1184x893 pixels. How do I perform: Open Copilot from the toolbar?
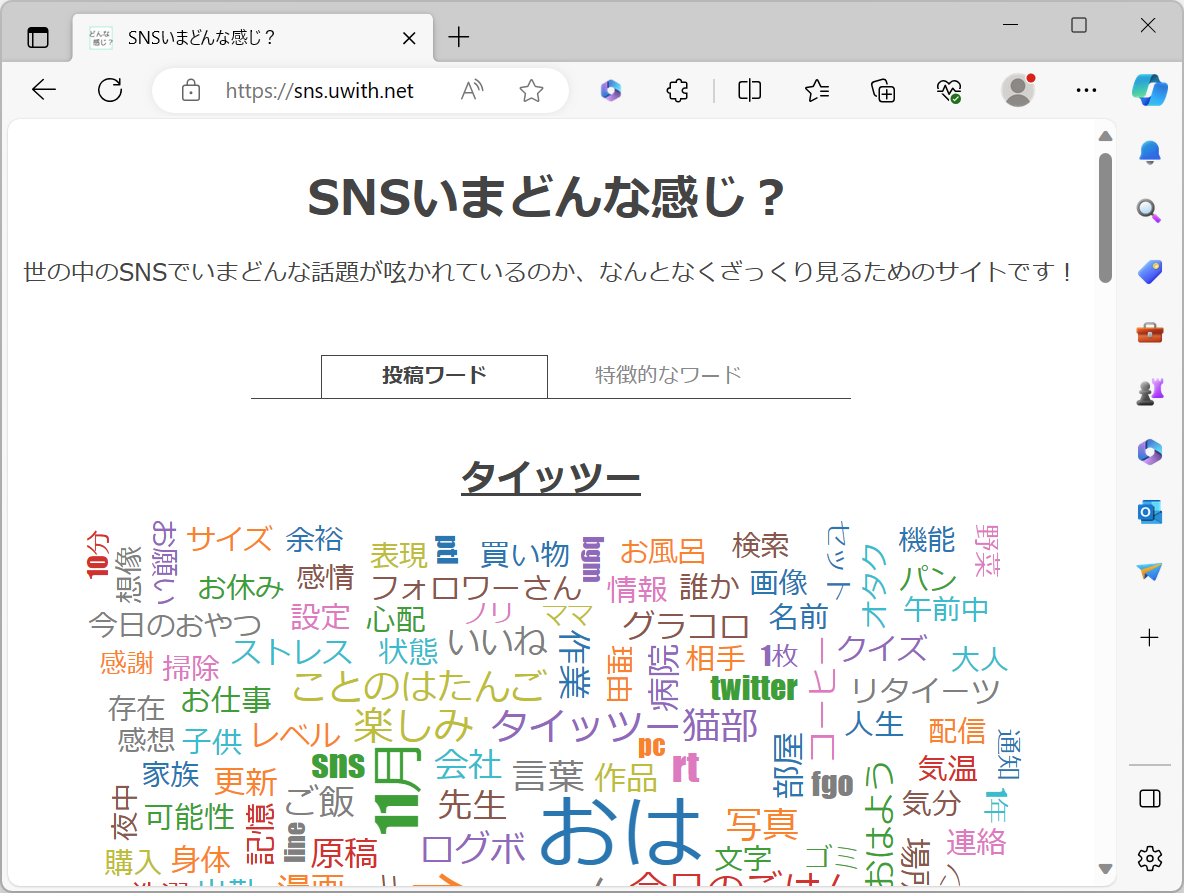coord(1150,90)
